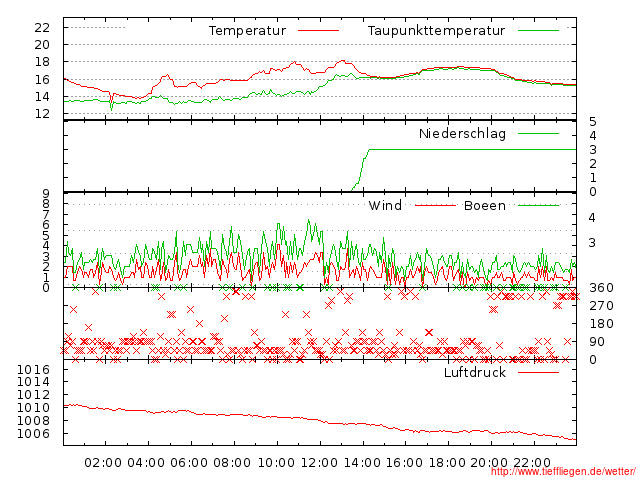Click the 14:00 time axis label
The image size is (640, 480).
[362, 463]
